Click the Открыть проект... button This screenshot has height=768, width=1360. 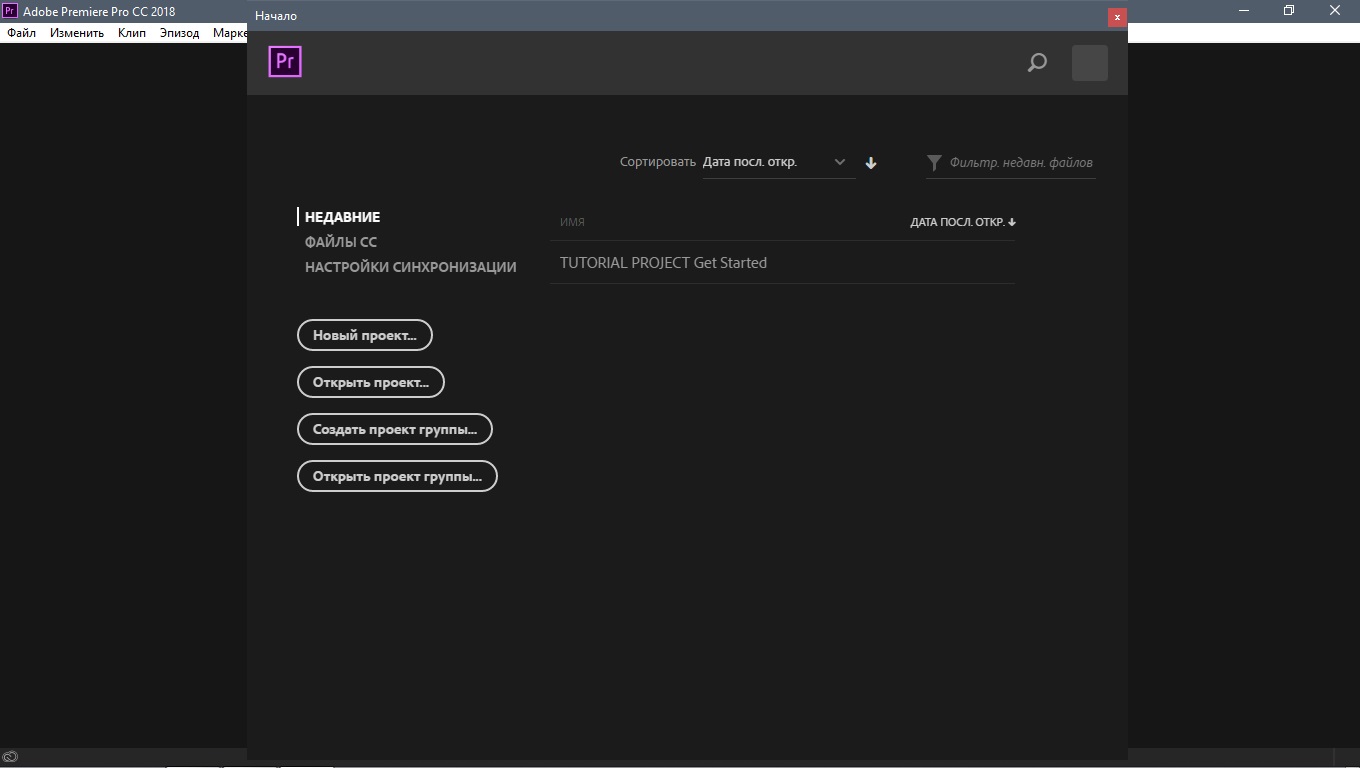pyautogui.click(x=370, y=382)
